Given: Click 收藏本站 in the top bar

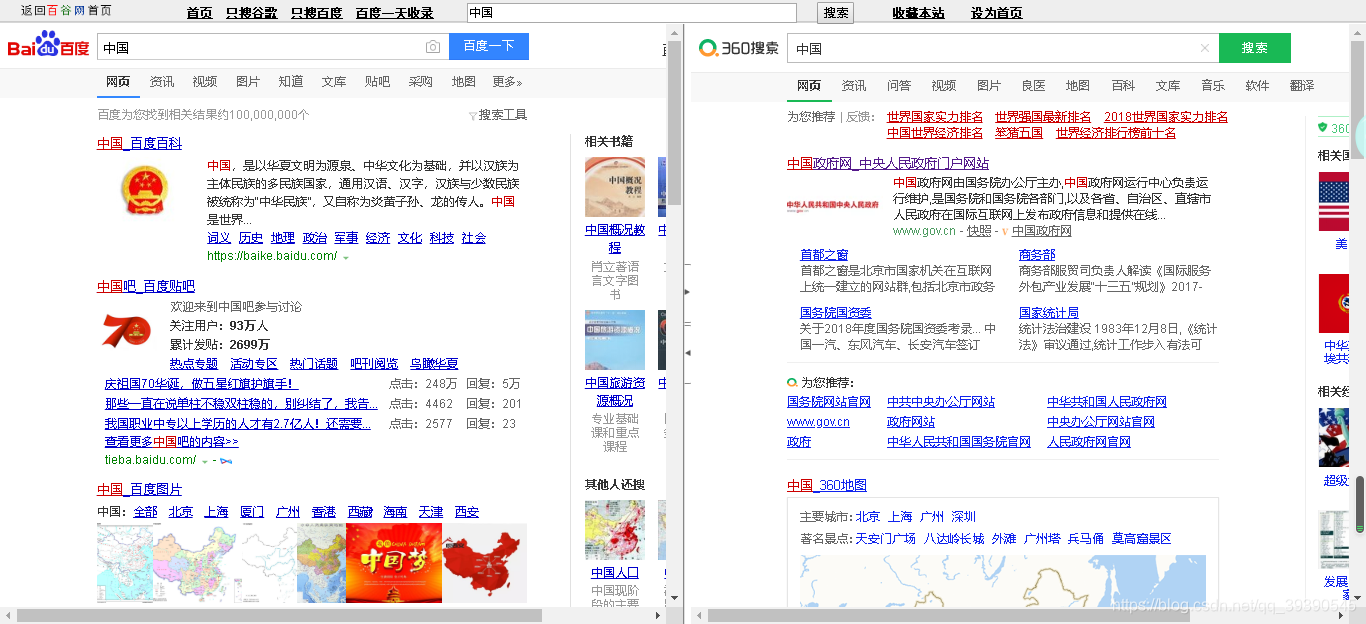Looking at the screenshot, I should pos(918,13).
